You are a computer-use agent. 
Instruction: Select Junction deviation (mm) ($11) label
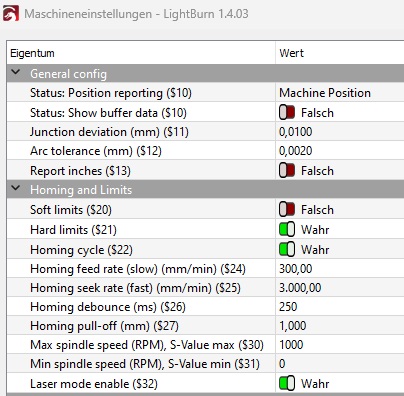(x=109, y=132)
